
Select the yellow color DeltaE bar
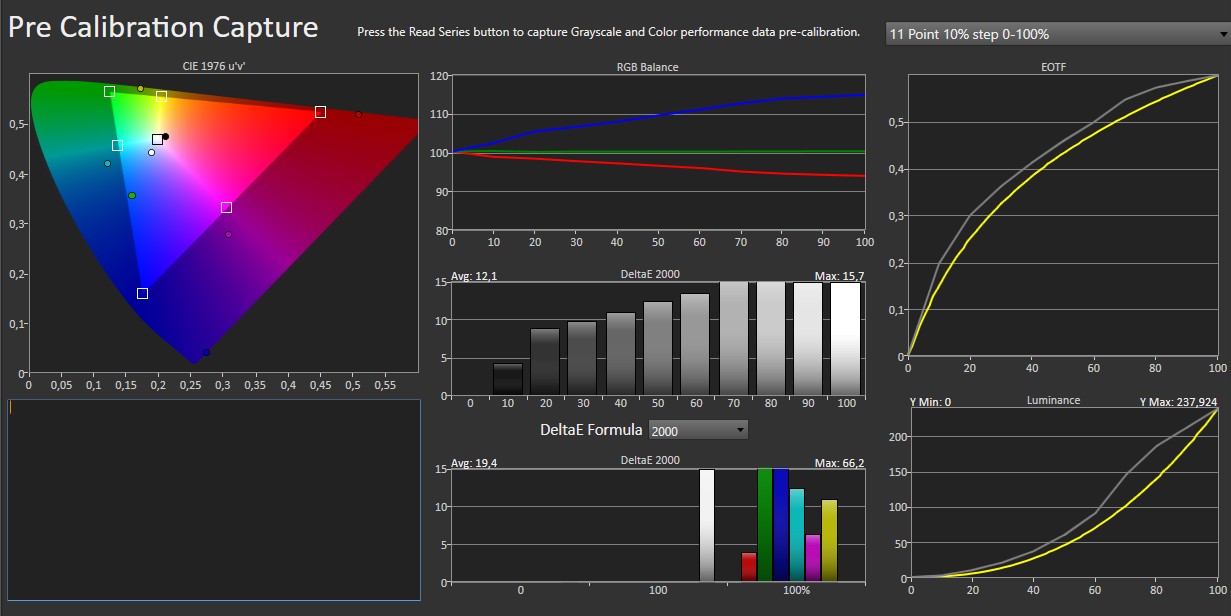829,540
